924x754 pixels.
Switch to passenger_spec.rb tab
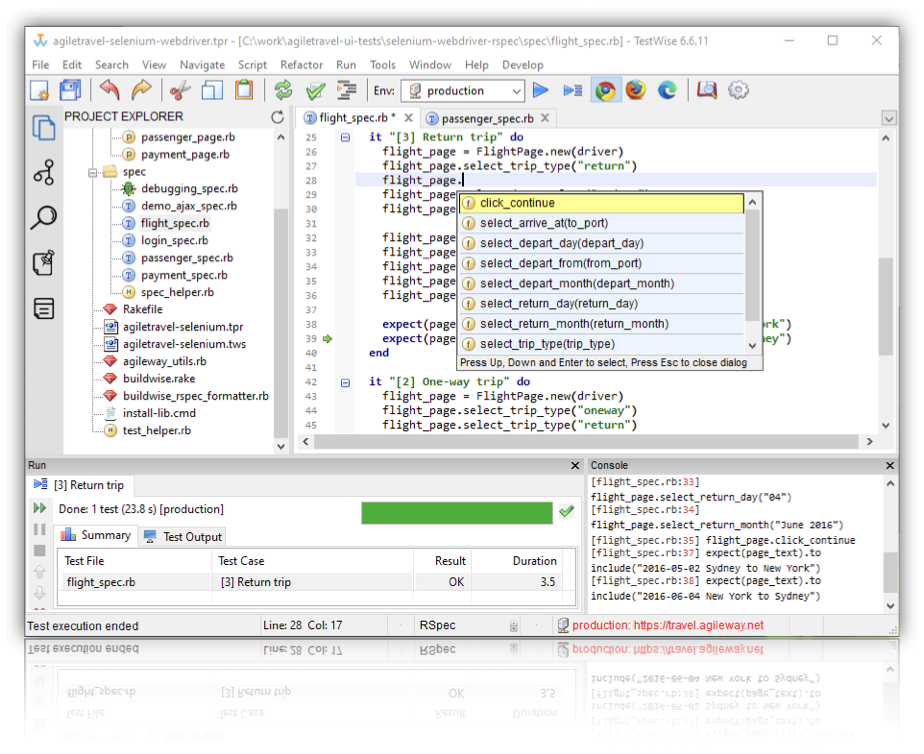click(487, 118)
